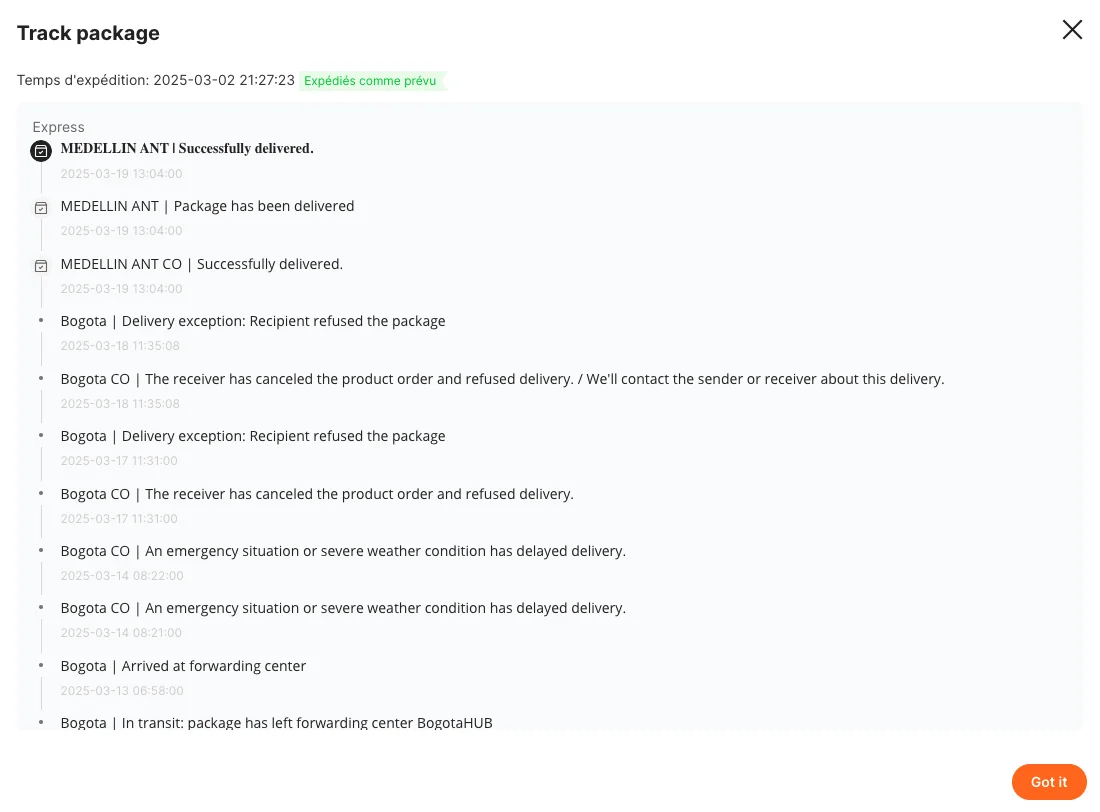The width and height of the screenshot is (1100, 812).
Task: Click the black delivered status icon
Action: click(41, 151)
